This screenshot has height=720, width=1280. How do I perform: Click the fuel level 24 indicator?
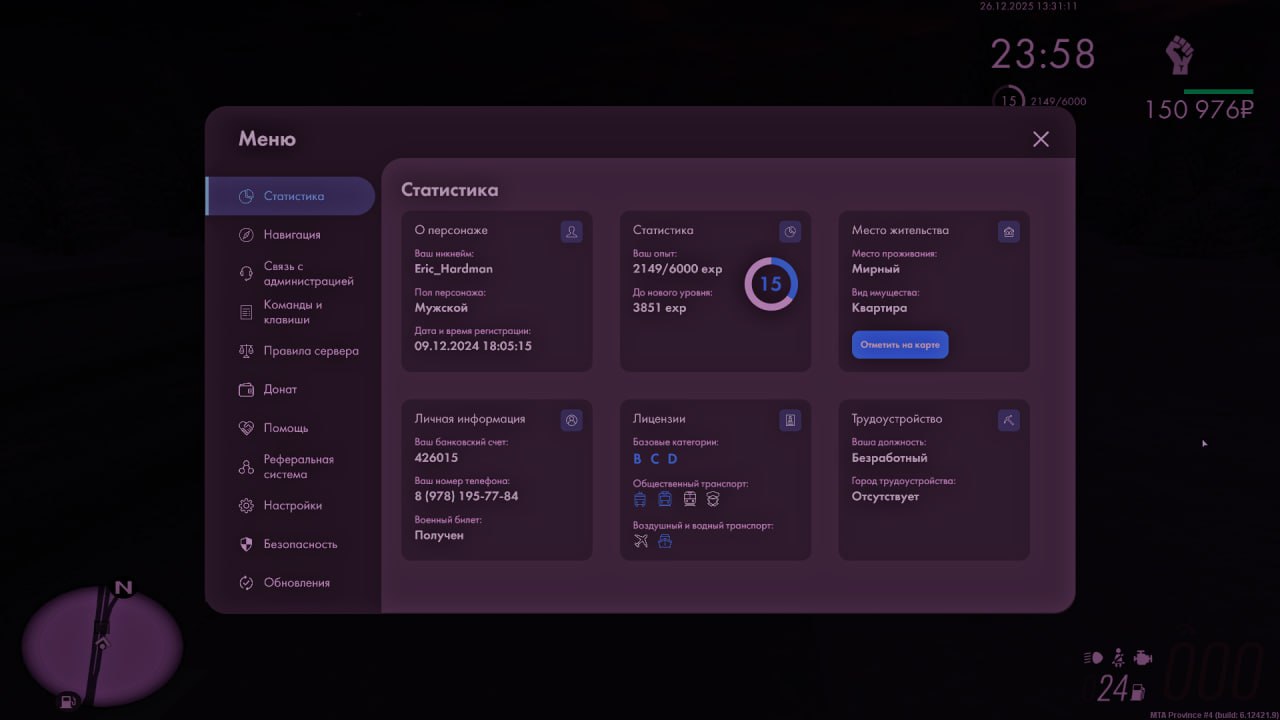coord(1121,689)
